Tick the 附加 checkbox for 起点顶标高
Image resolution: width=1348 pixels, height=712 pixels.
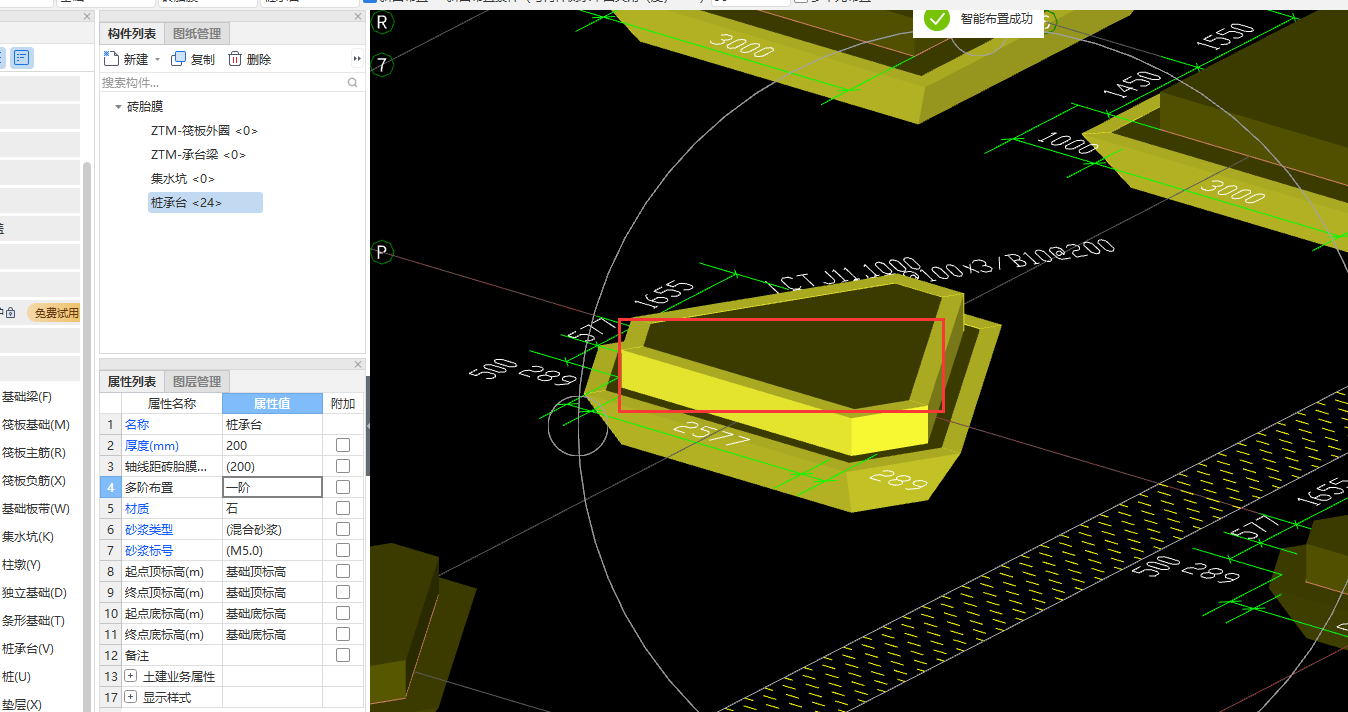click(343, 571)
